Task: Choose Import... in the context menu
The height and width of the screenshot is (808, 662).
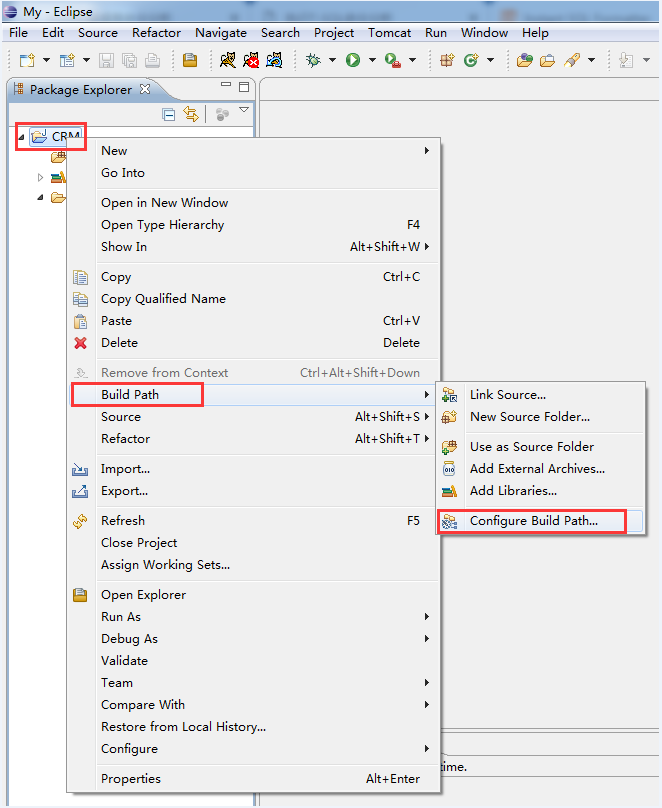Action: pyautogui.click(x=254, y=469)
